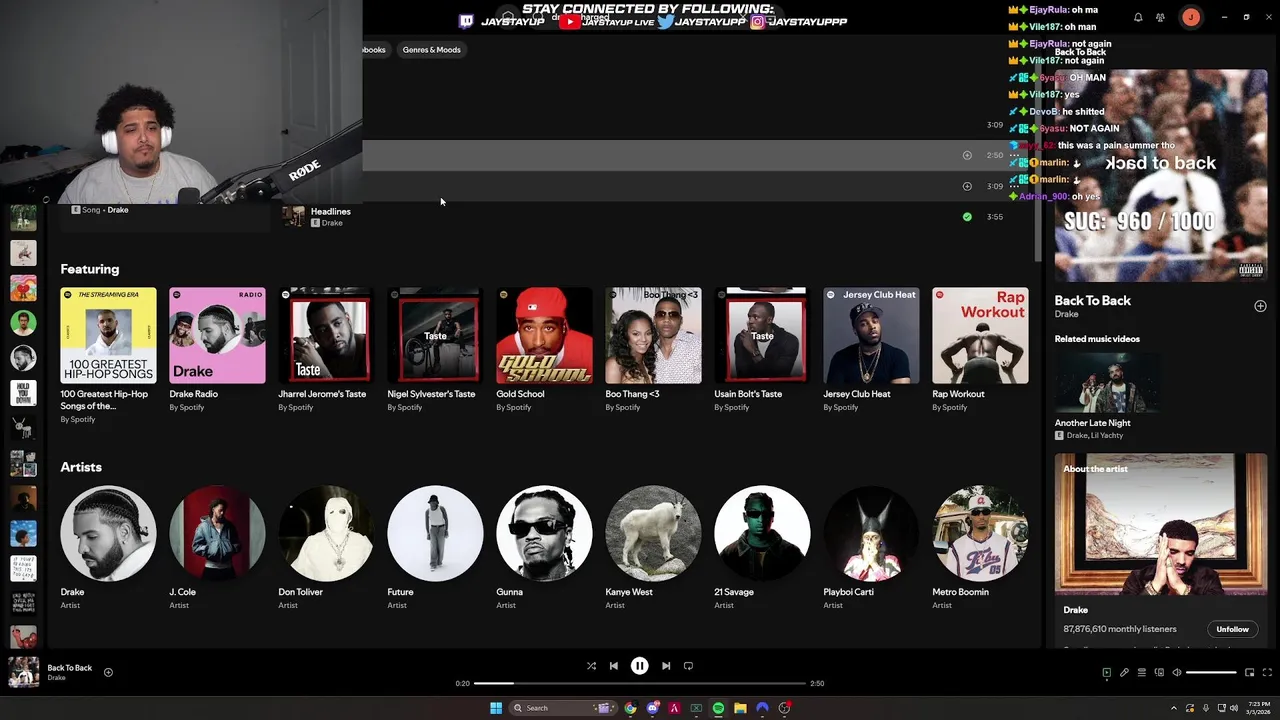Adjust the volume slider
1280x720 pixels.
point(1212,673)
